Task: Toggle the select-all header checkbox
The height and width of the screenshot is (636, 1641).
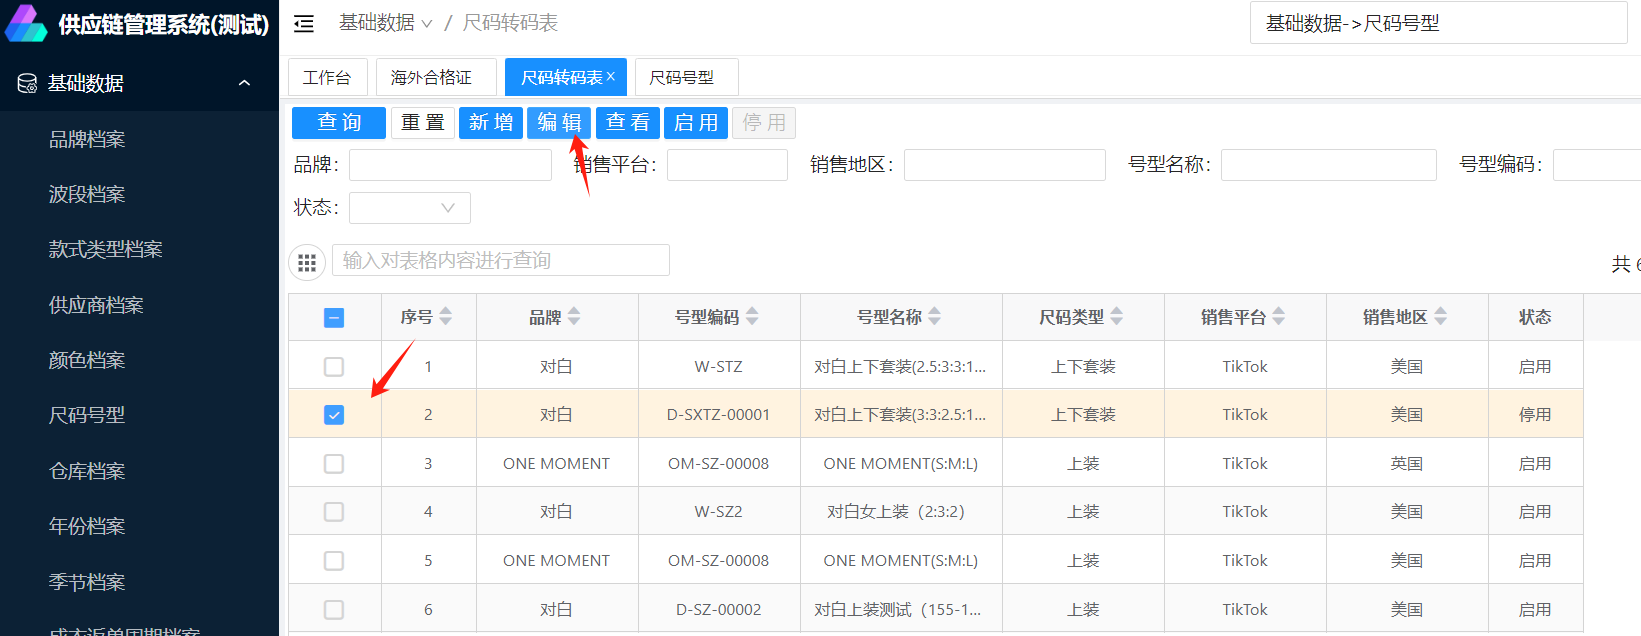Action: (x=334, y=318)
